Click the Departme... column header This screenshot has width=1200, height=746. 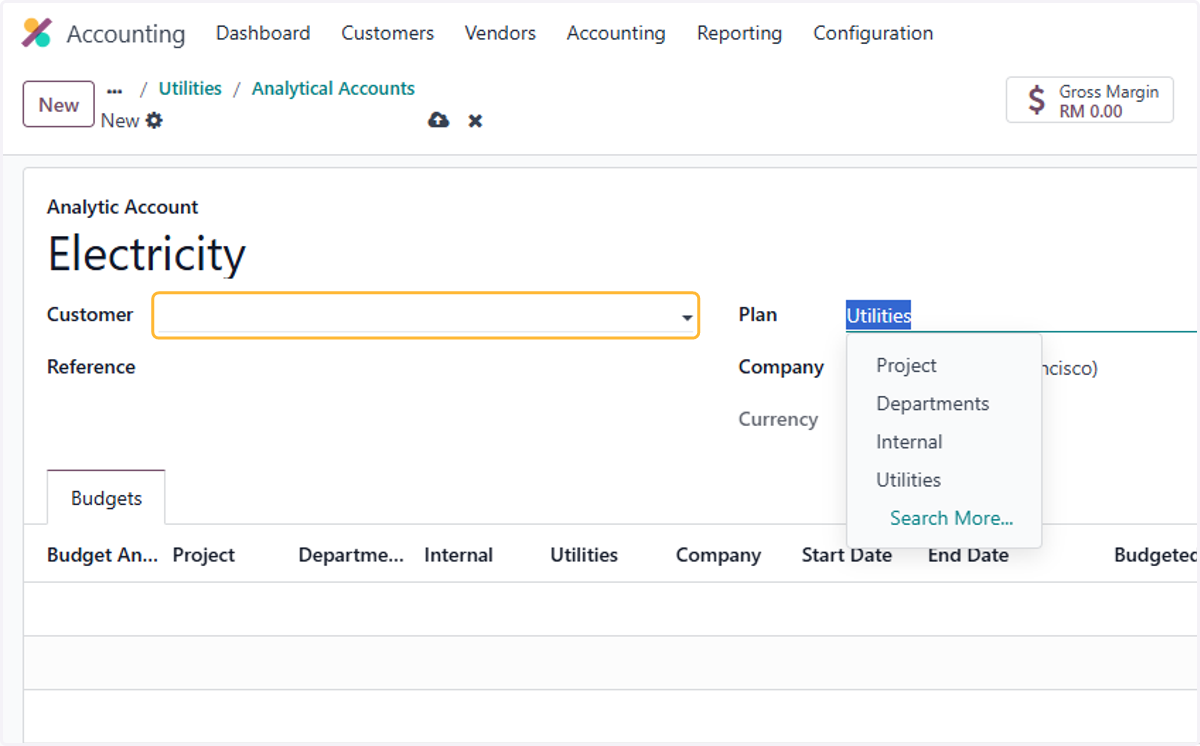click(351, 555)
